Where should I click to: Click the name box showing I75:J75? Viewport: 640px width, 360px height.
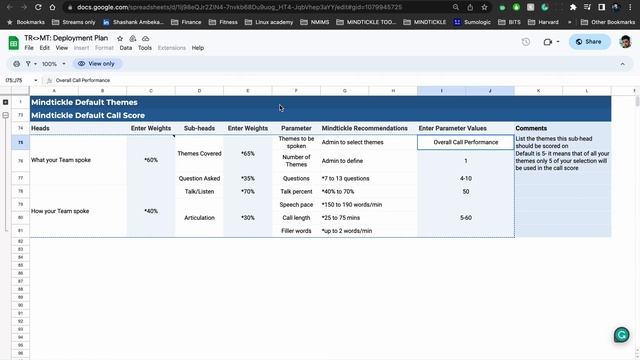[17, 80]
